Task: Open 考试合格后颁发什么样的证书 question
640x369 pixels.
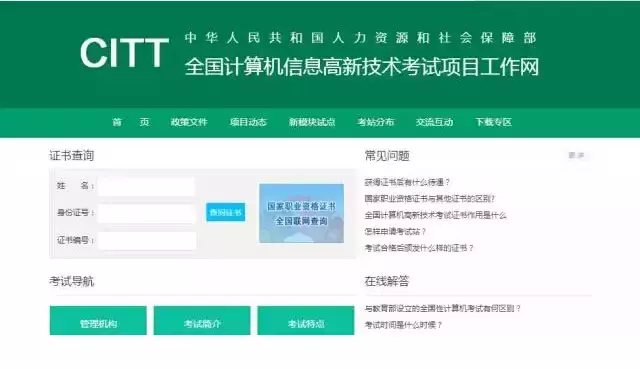Action: click(419, 248)
